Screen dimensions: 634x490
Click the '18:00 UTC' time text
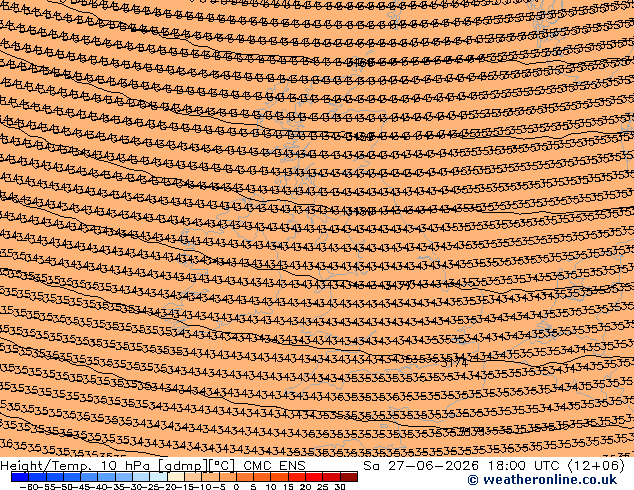(525, 466)
